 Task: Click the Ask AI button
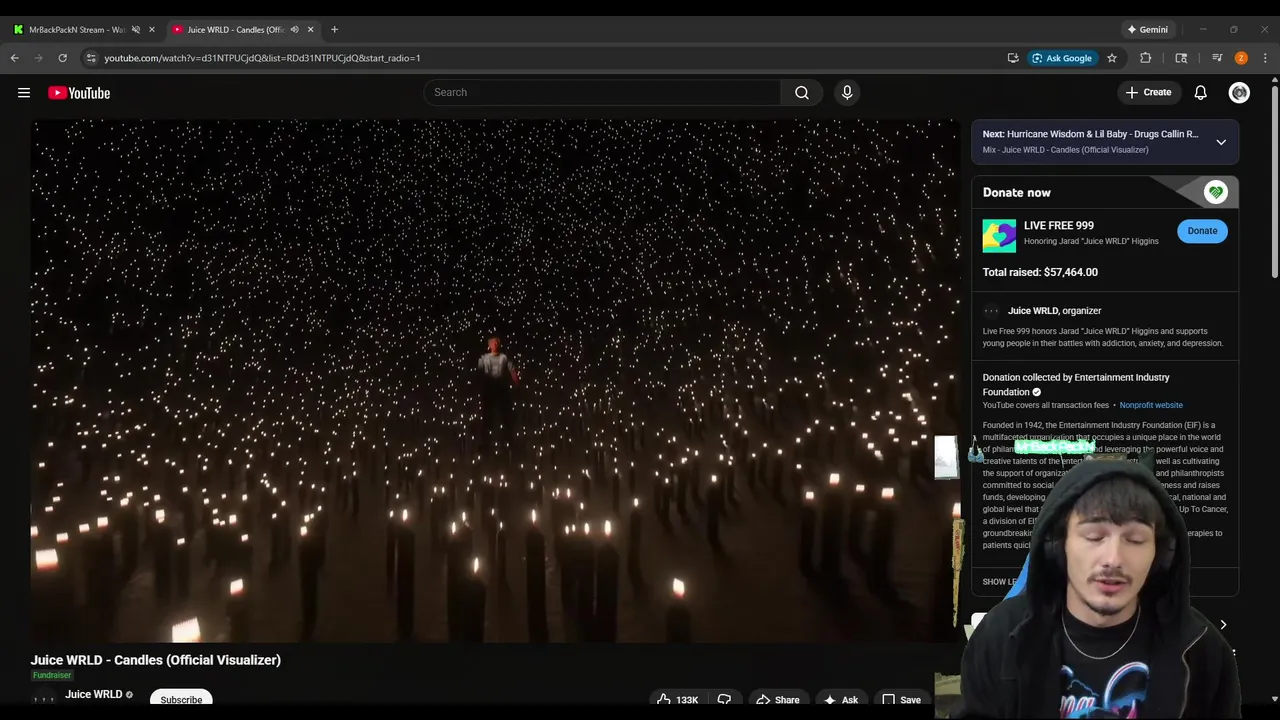pos(840,700)
